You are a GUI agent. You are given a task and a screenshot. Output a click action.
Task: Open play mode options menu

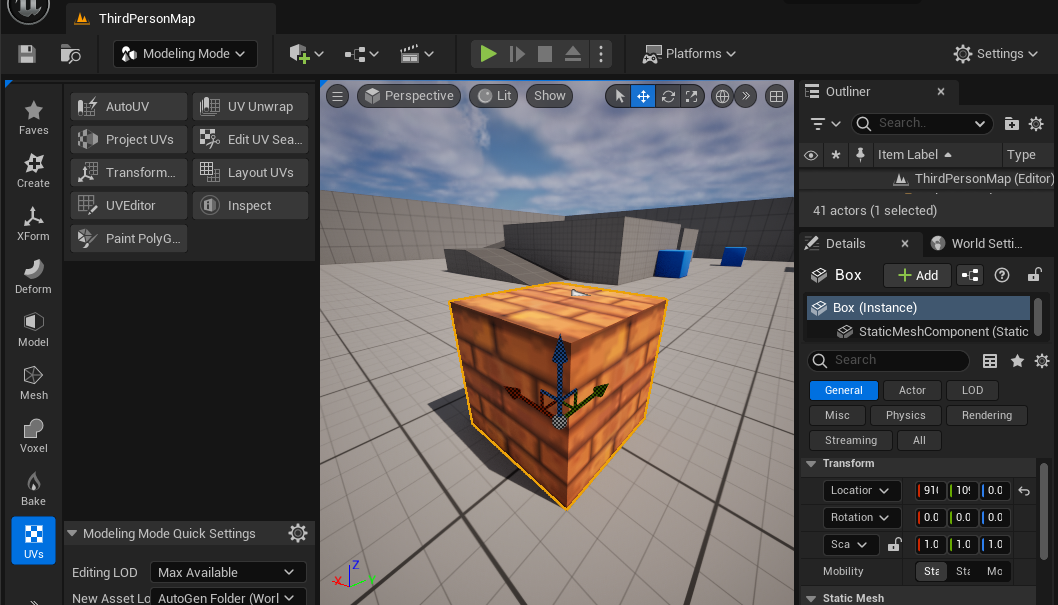coord(601,54)
